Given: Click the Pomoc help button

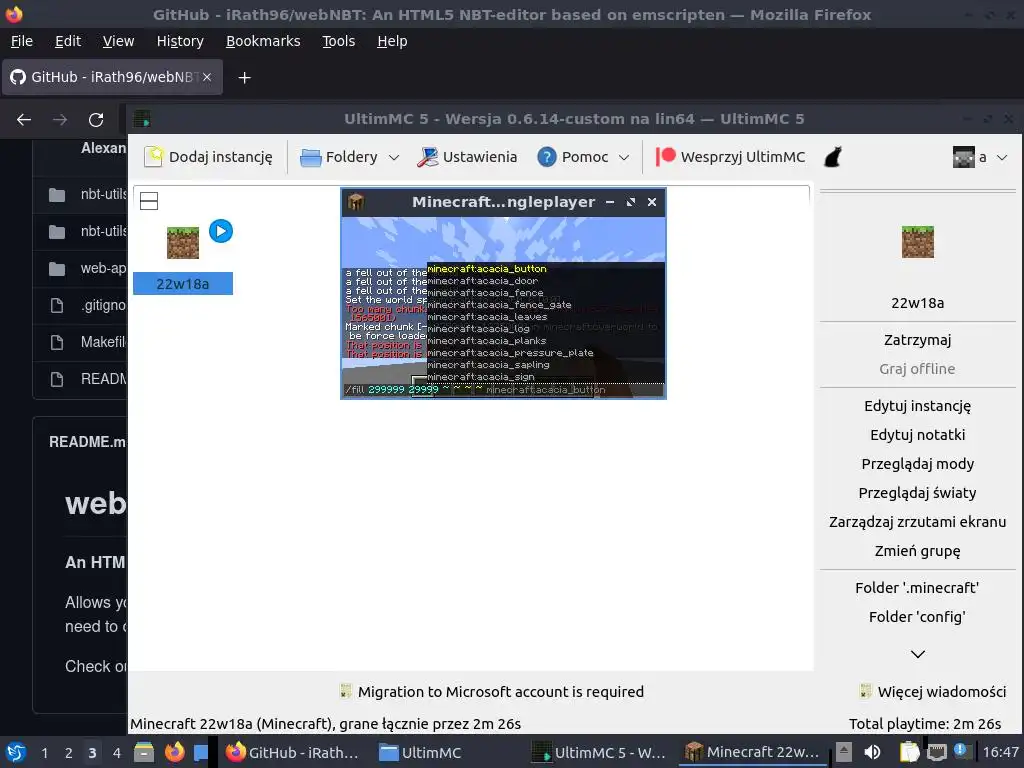Looking at the screenshot, I should coord(573,157).
